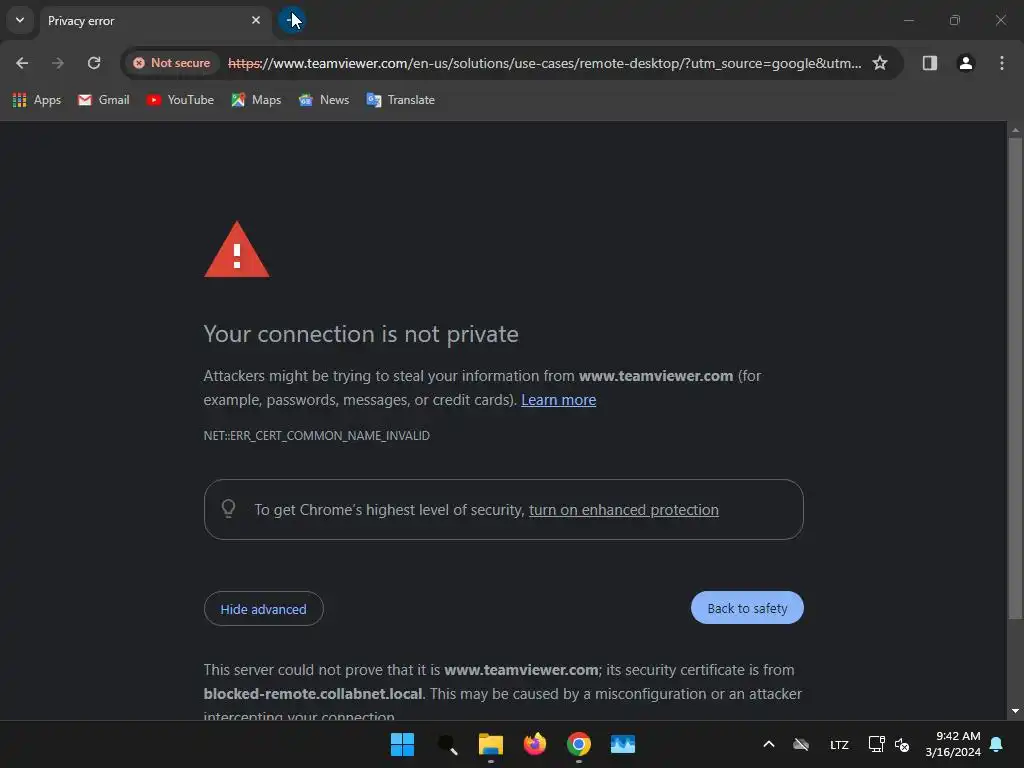Click turn on enhanced protection link
Viewport: 1024px width, 768px height.
(624, 509)
